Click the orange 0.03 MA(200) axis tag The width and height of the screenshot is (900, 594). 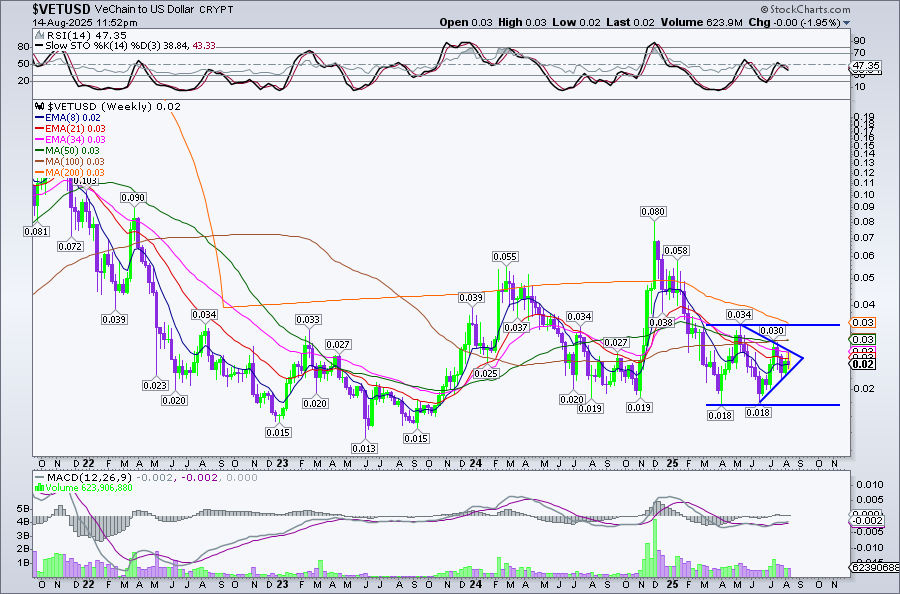[863, 323]
